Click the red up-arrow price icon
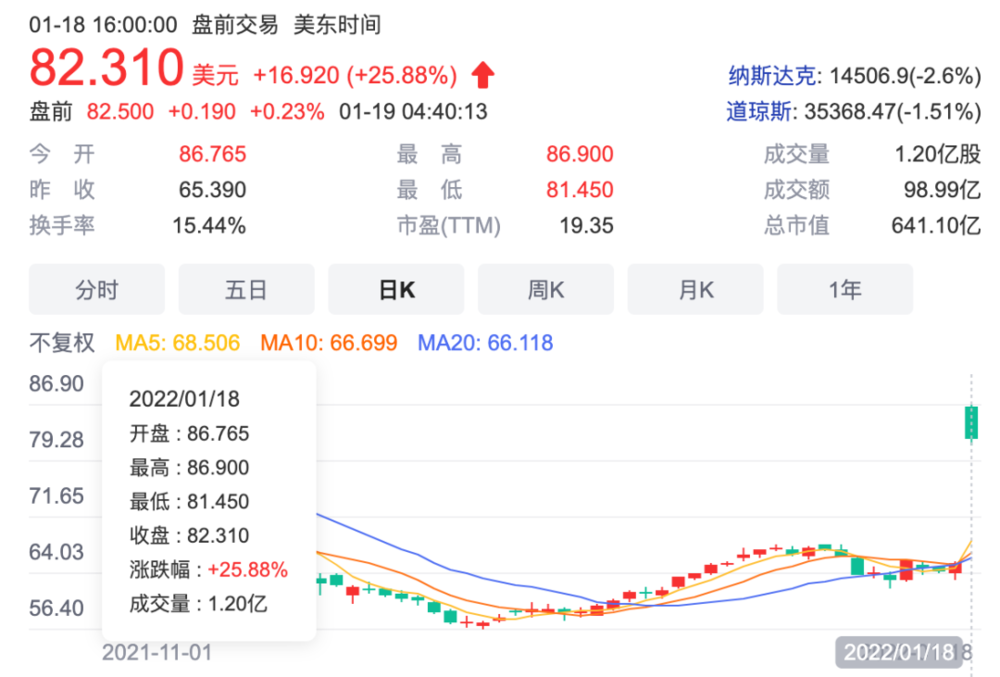Screen dimensions: 1000x677 click(484, 75)
